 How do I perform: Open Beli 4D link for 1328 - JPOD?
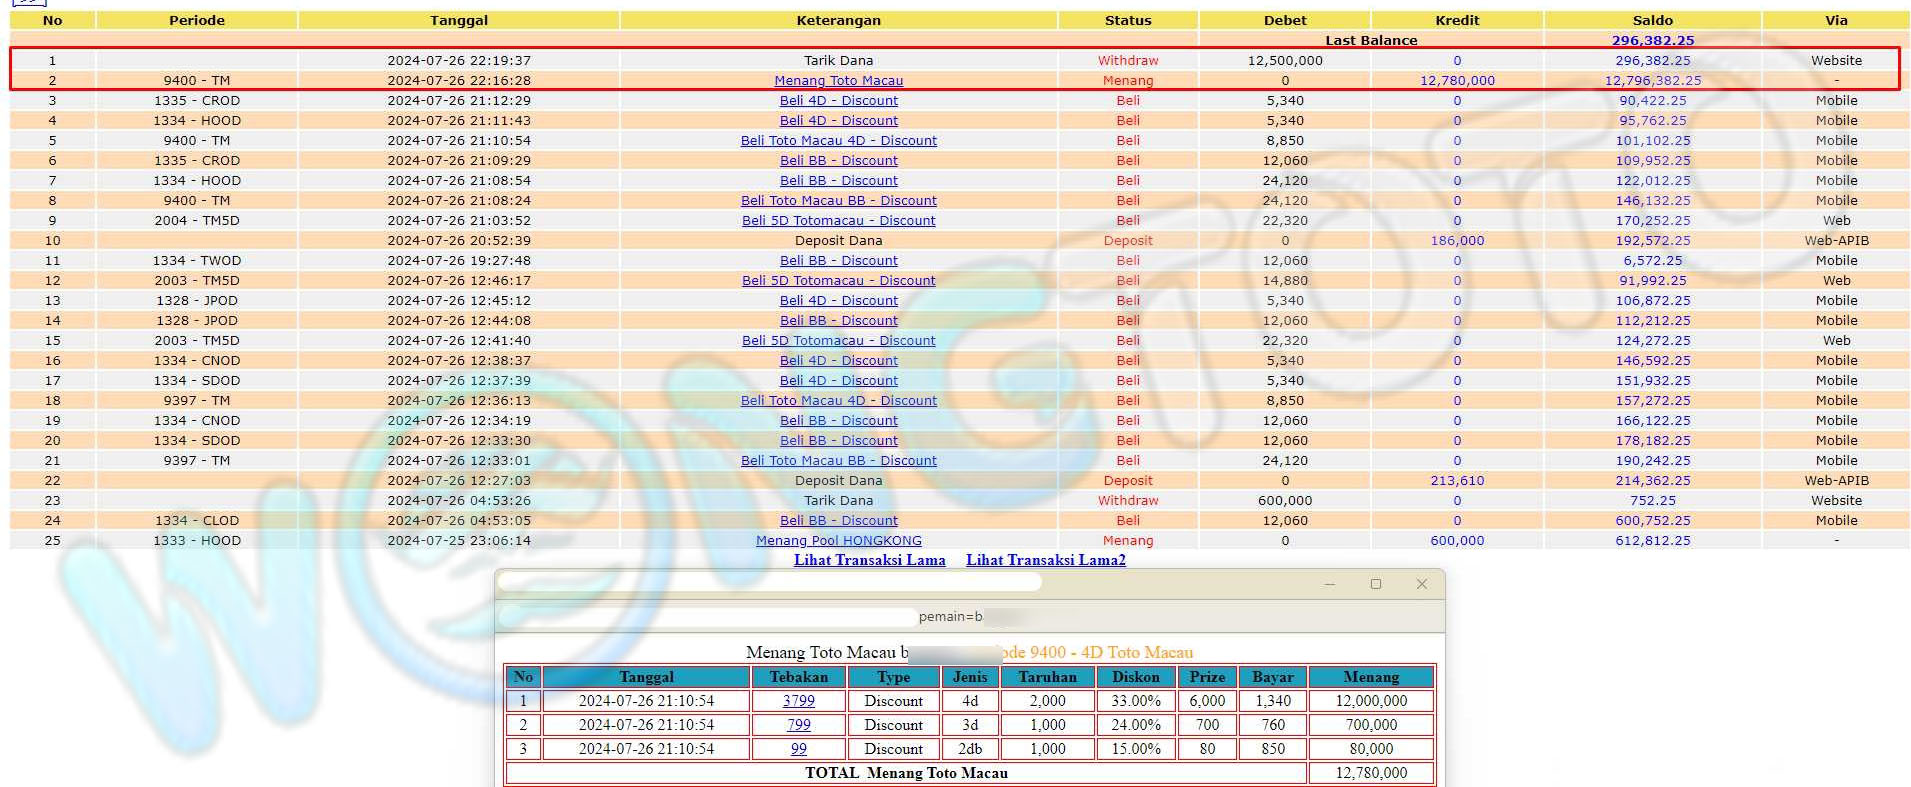[838, 301]
